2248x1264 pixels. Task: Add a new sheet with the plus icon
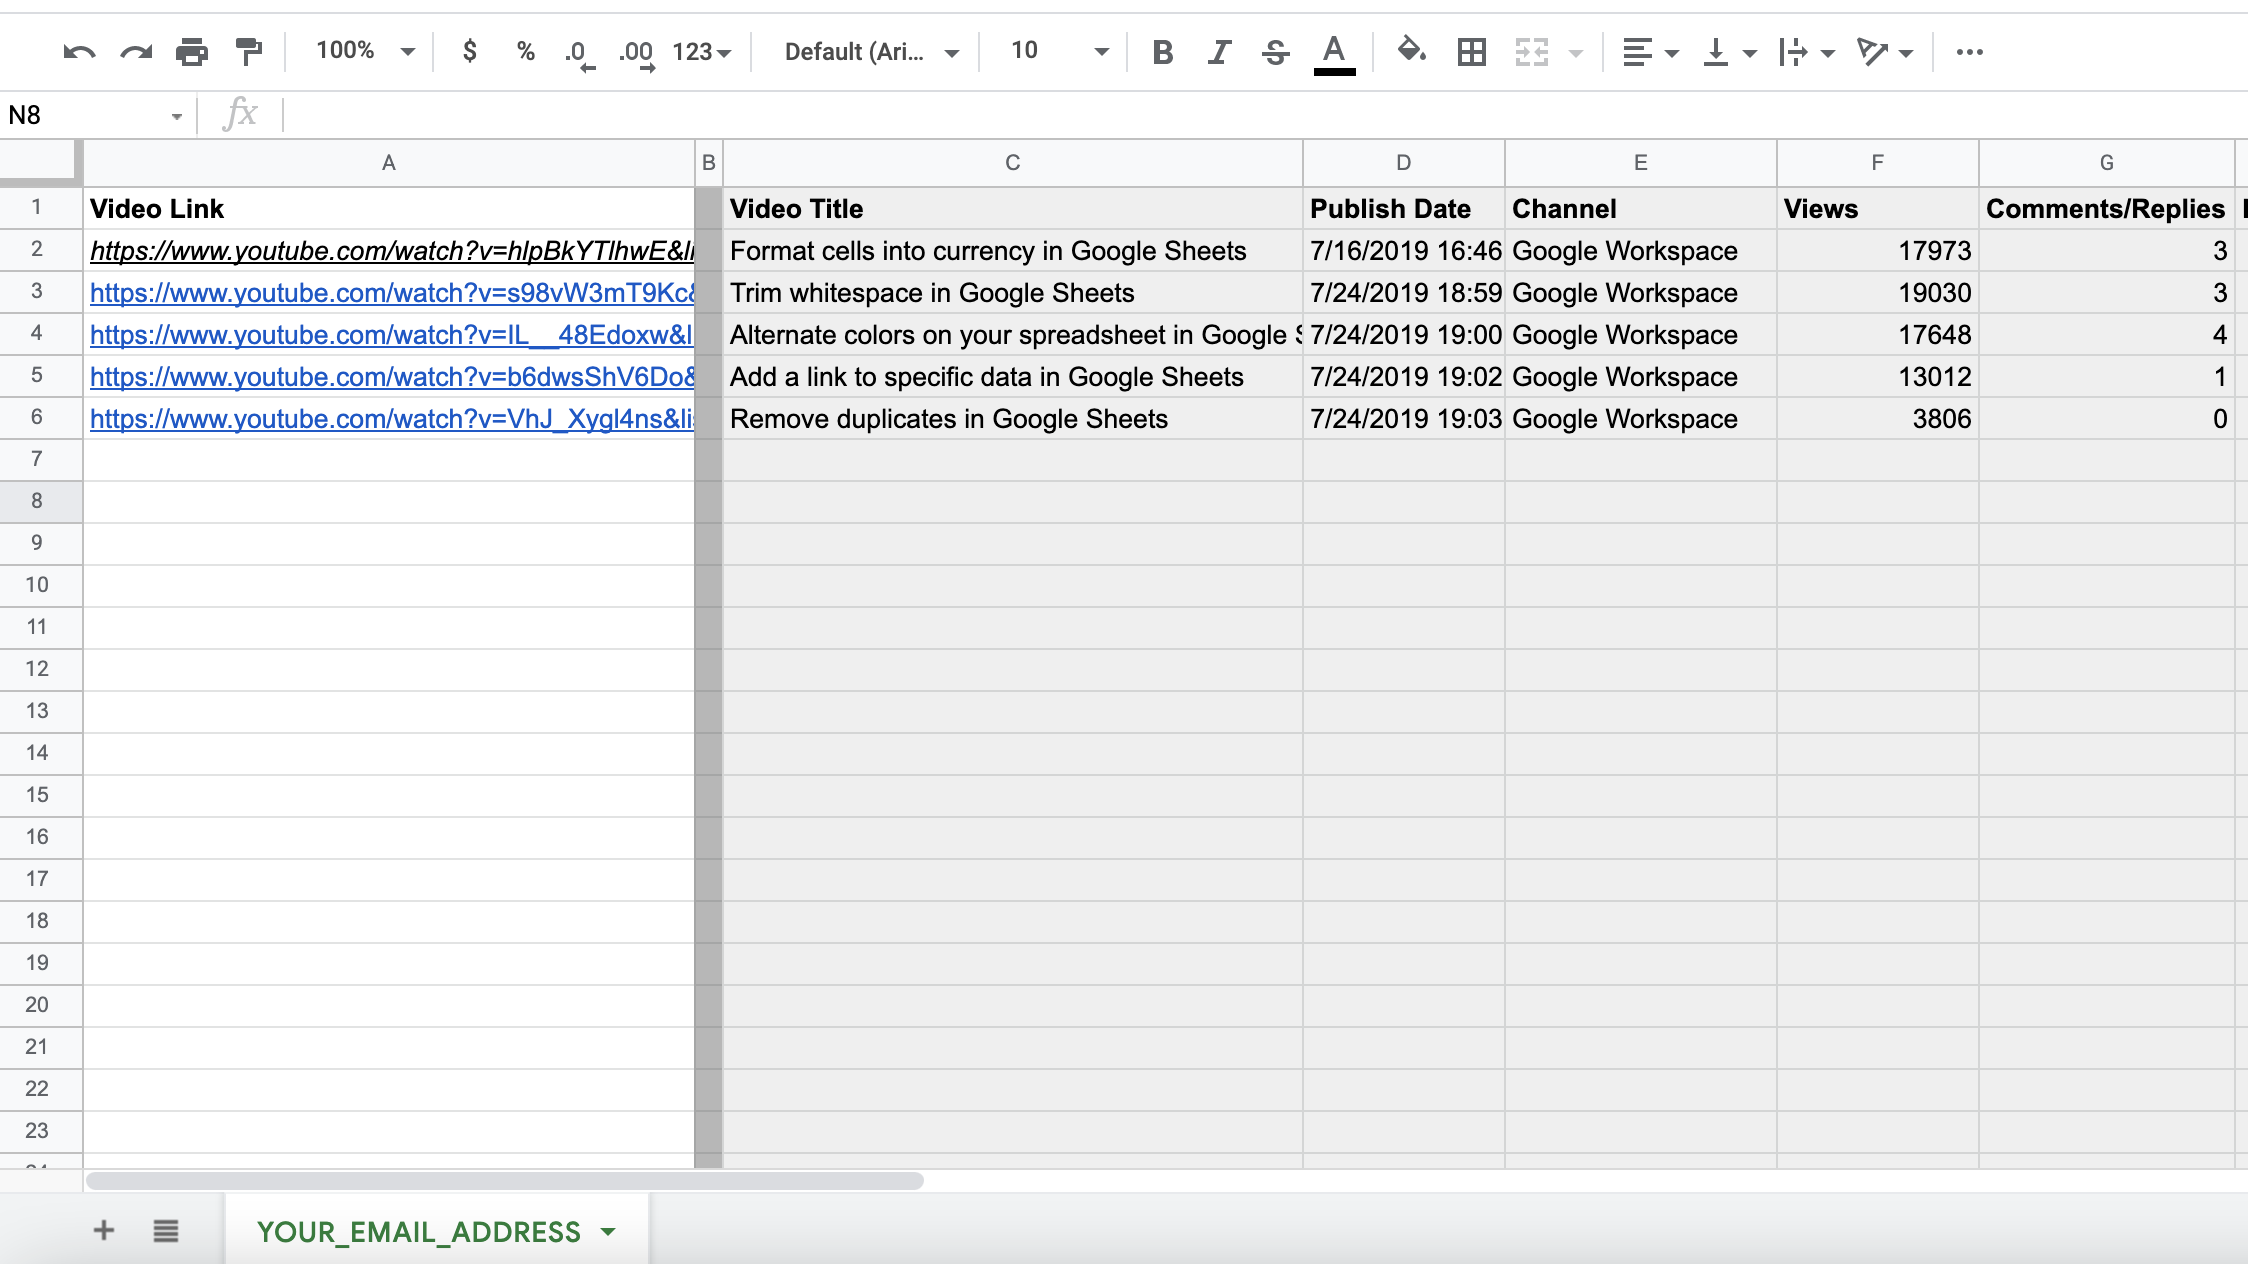[x=103, y=1230]
